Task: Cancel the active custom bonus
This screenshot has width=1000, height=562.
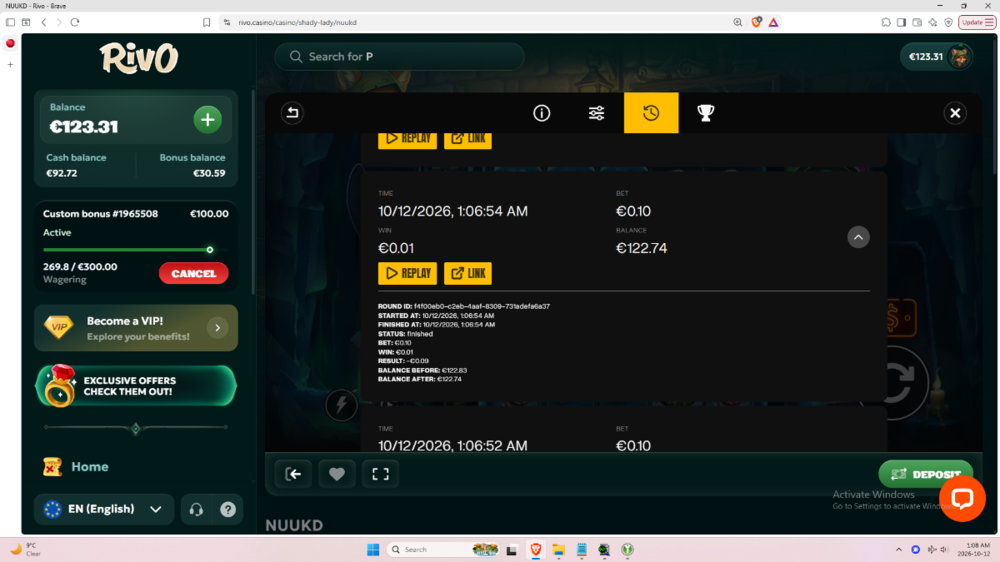Action: pyautogui.click(x=193, y=274)
